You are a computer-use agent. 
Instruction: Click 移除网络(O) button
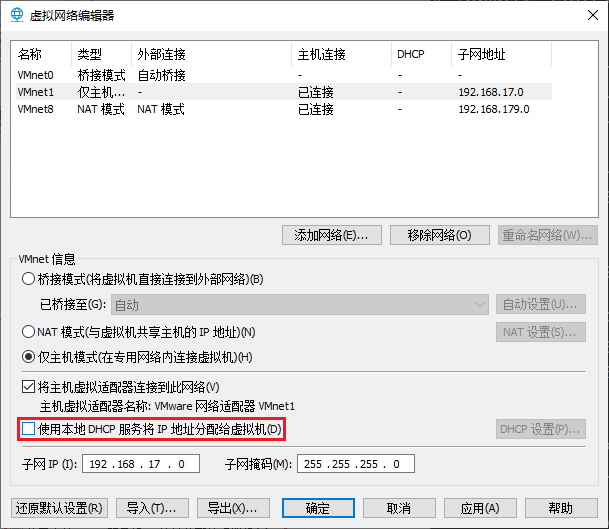(440, 235)
